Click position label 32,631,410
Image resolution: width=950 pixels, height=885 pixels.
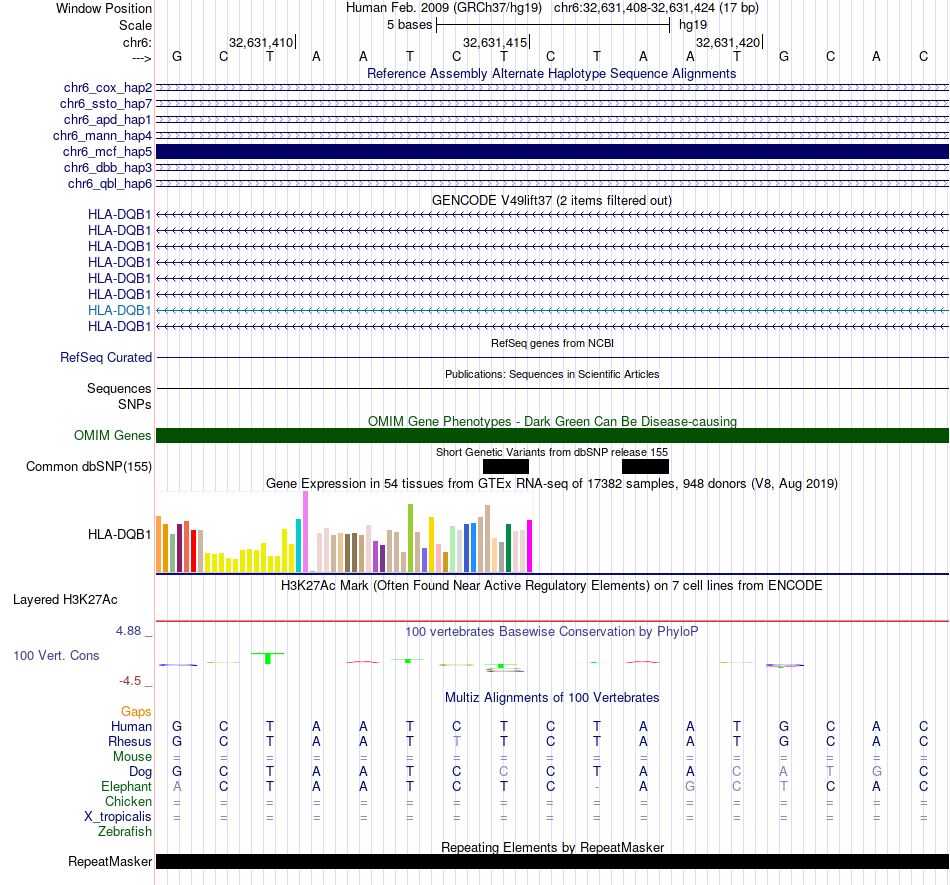[261, 42]
